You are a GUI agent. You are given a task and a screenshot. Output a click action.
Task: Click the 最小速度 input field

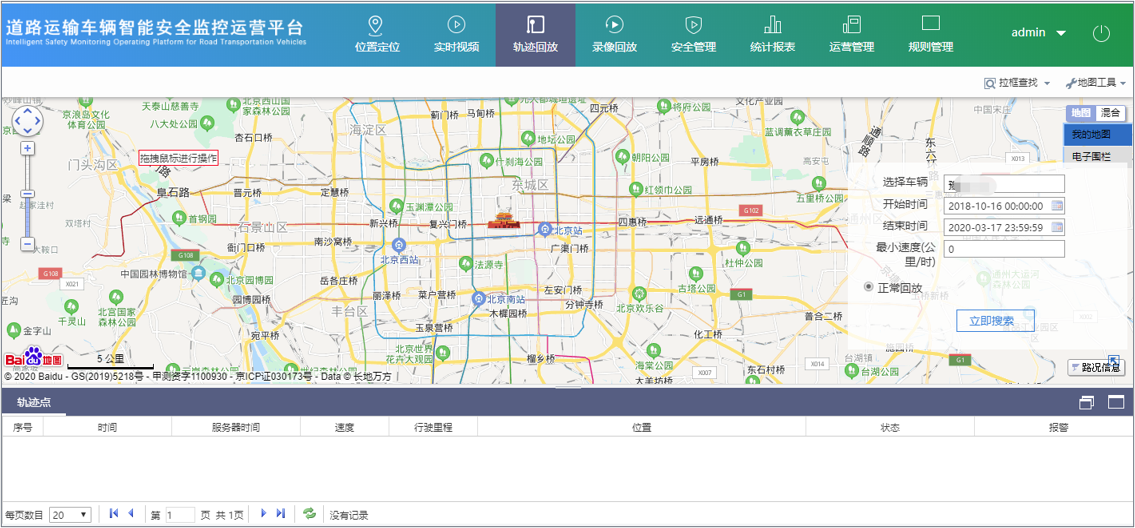(x=1004, y=250)
